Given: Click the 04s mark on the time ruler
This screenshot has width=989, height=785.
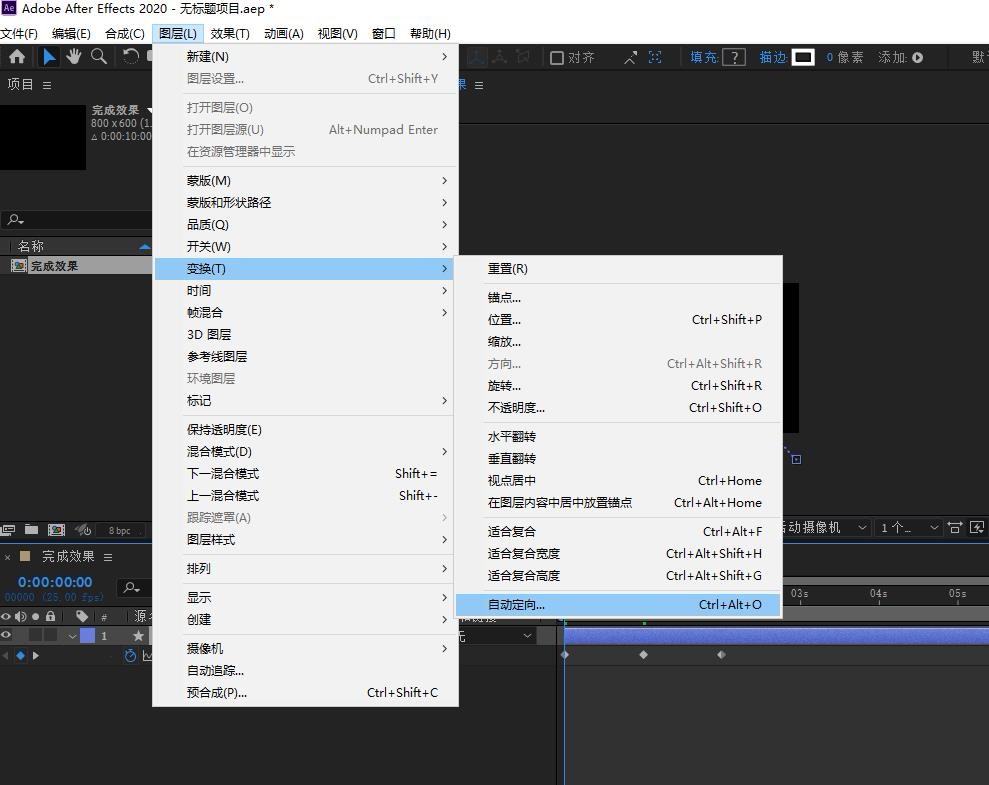Looking at the screenshot, I should click(x=879, y=594).
